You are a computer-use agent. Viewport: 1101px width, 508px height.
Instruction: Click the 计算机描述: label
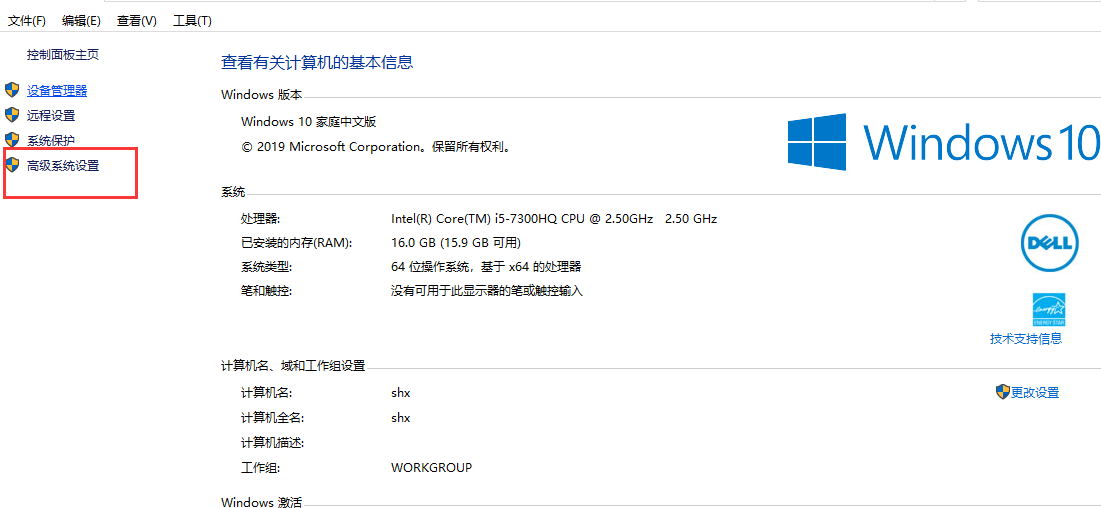coord(272,443)
